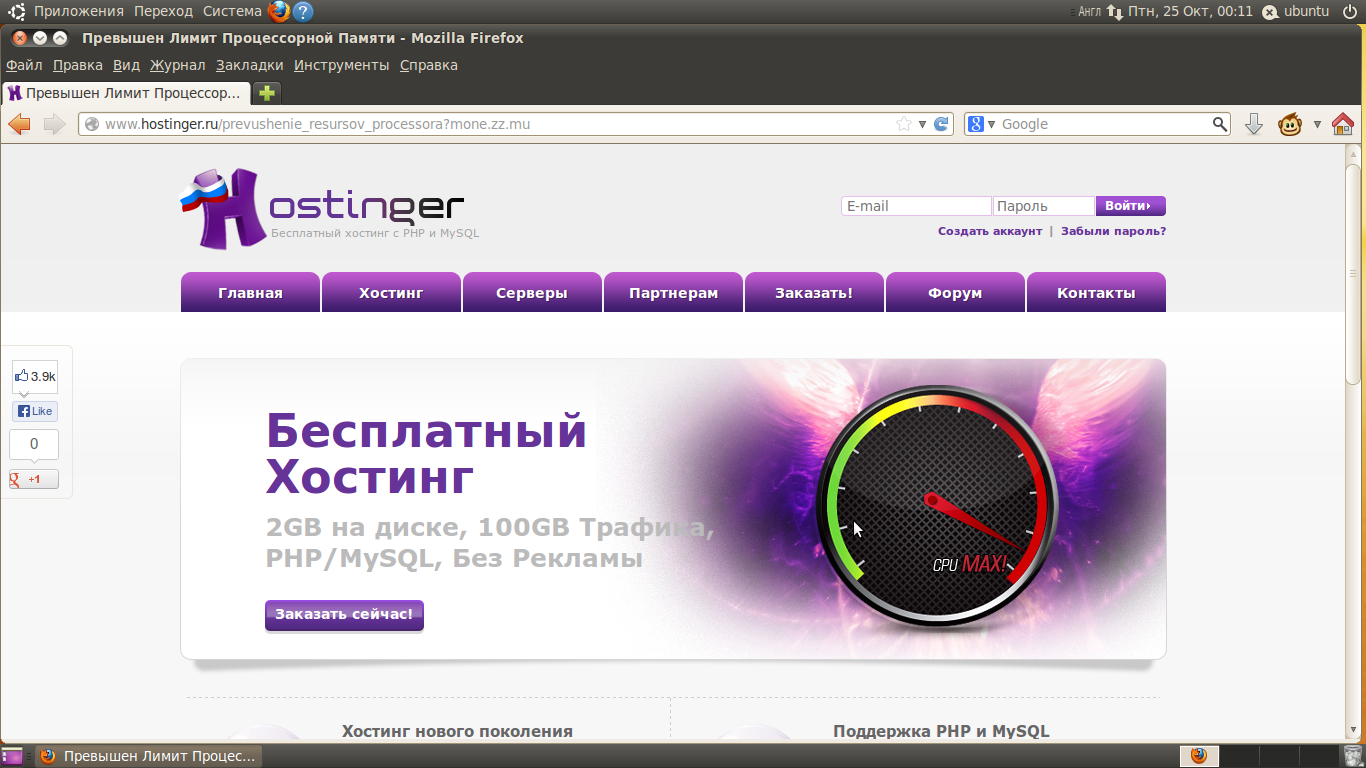Click the Google +1 button
The image size is (1366, 768).
(x=34, y=479)
